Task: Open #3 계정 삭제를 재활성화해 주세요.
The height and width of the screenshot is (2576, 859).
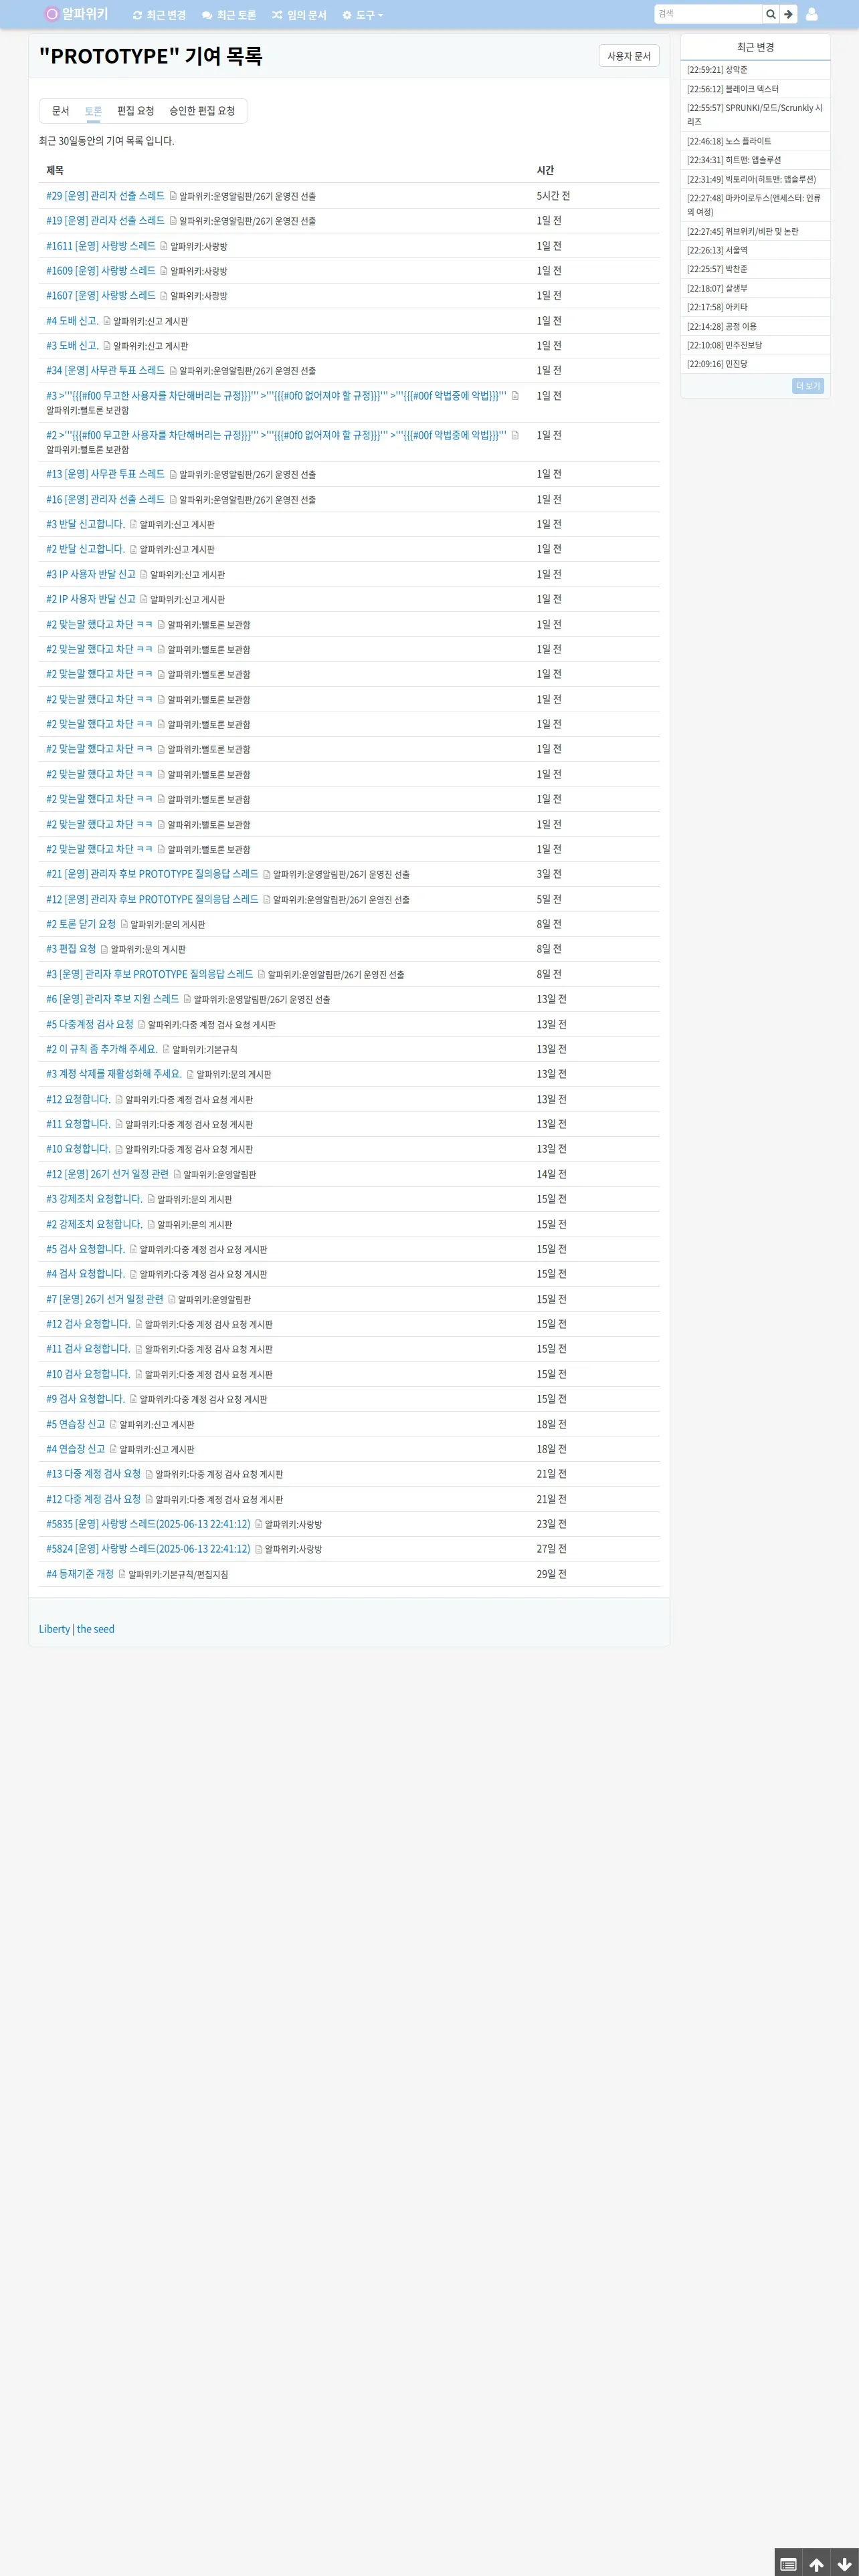Action: (x=114, y=1074)
